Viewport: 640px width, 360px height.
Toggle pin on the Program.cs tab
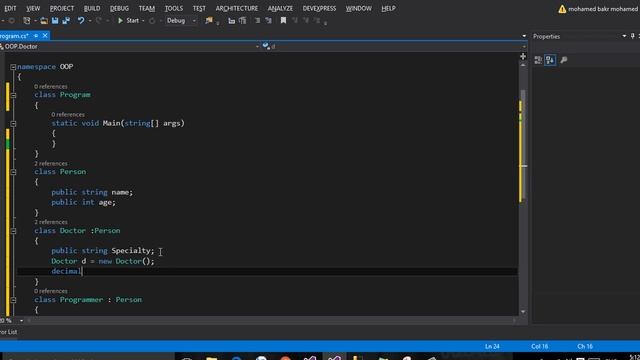click(36, 36)
